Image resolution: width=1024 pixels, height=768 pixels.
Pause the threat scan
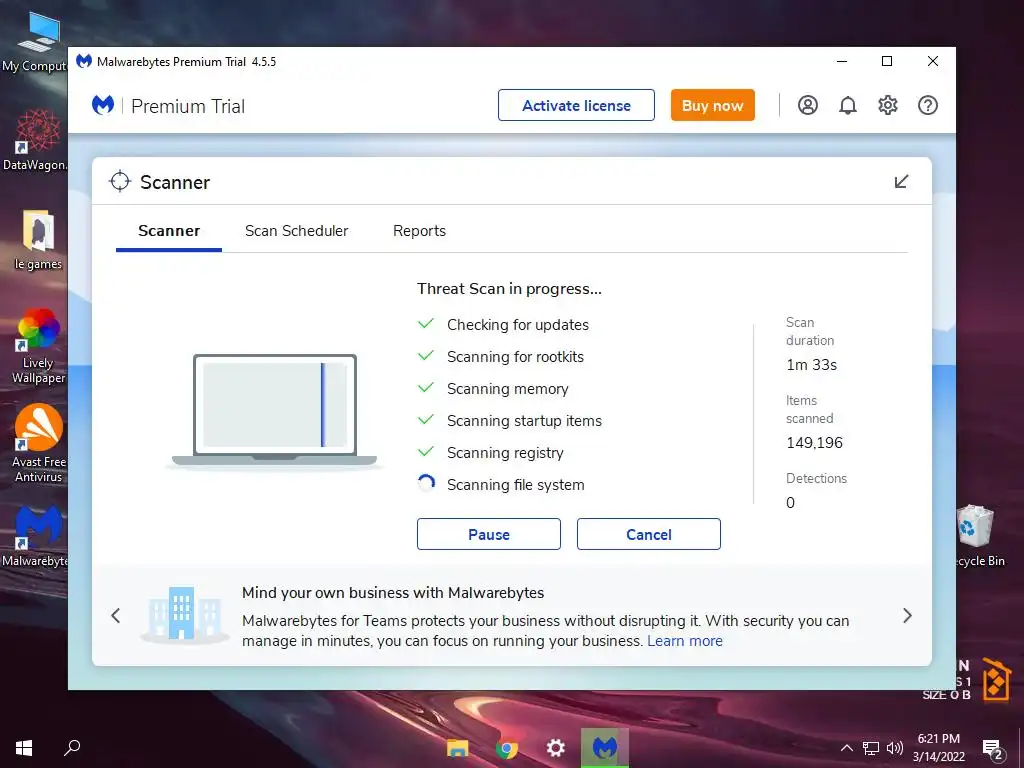click(488, 534)
